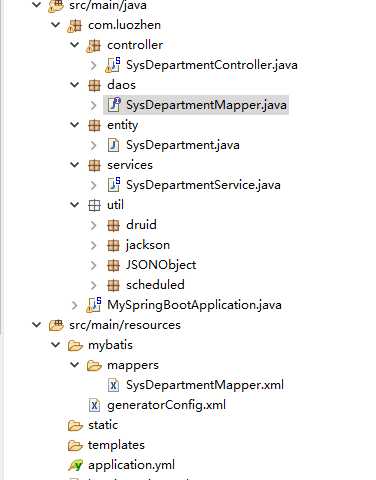Select the generatorConfig.xml label
Viewport: 376px width, 480px height.
click(166, 405)
